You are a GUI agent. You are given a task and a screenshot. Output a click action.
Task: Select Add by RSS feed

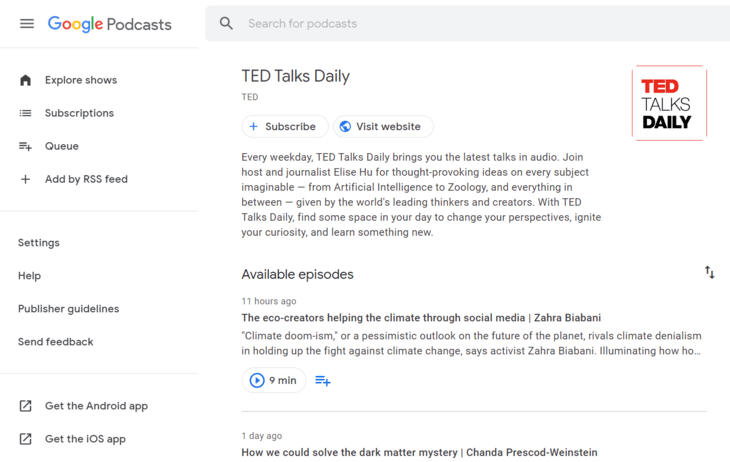point(86,179)
